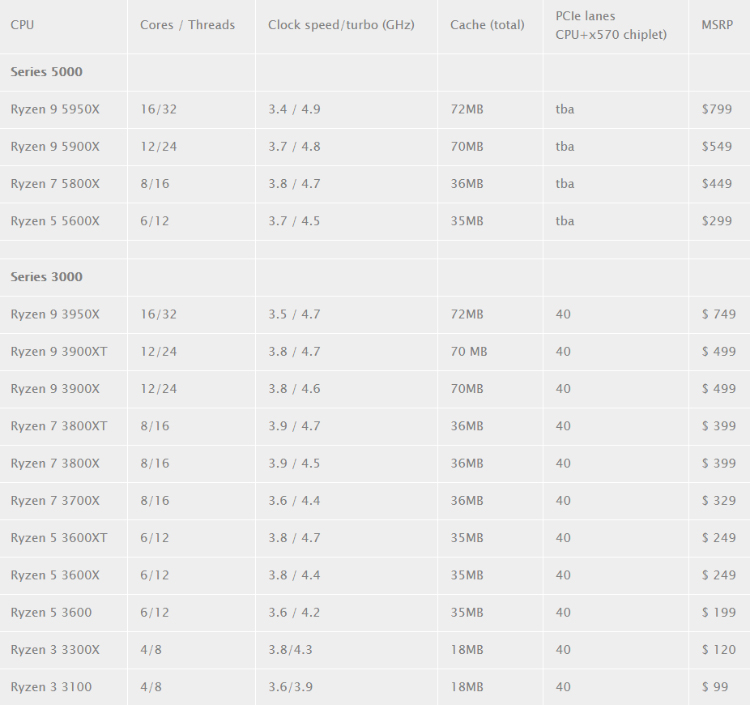Select the Ryzen 7 3800XT cell
The image size is (750, 705).
(x=59, y=426)
